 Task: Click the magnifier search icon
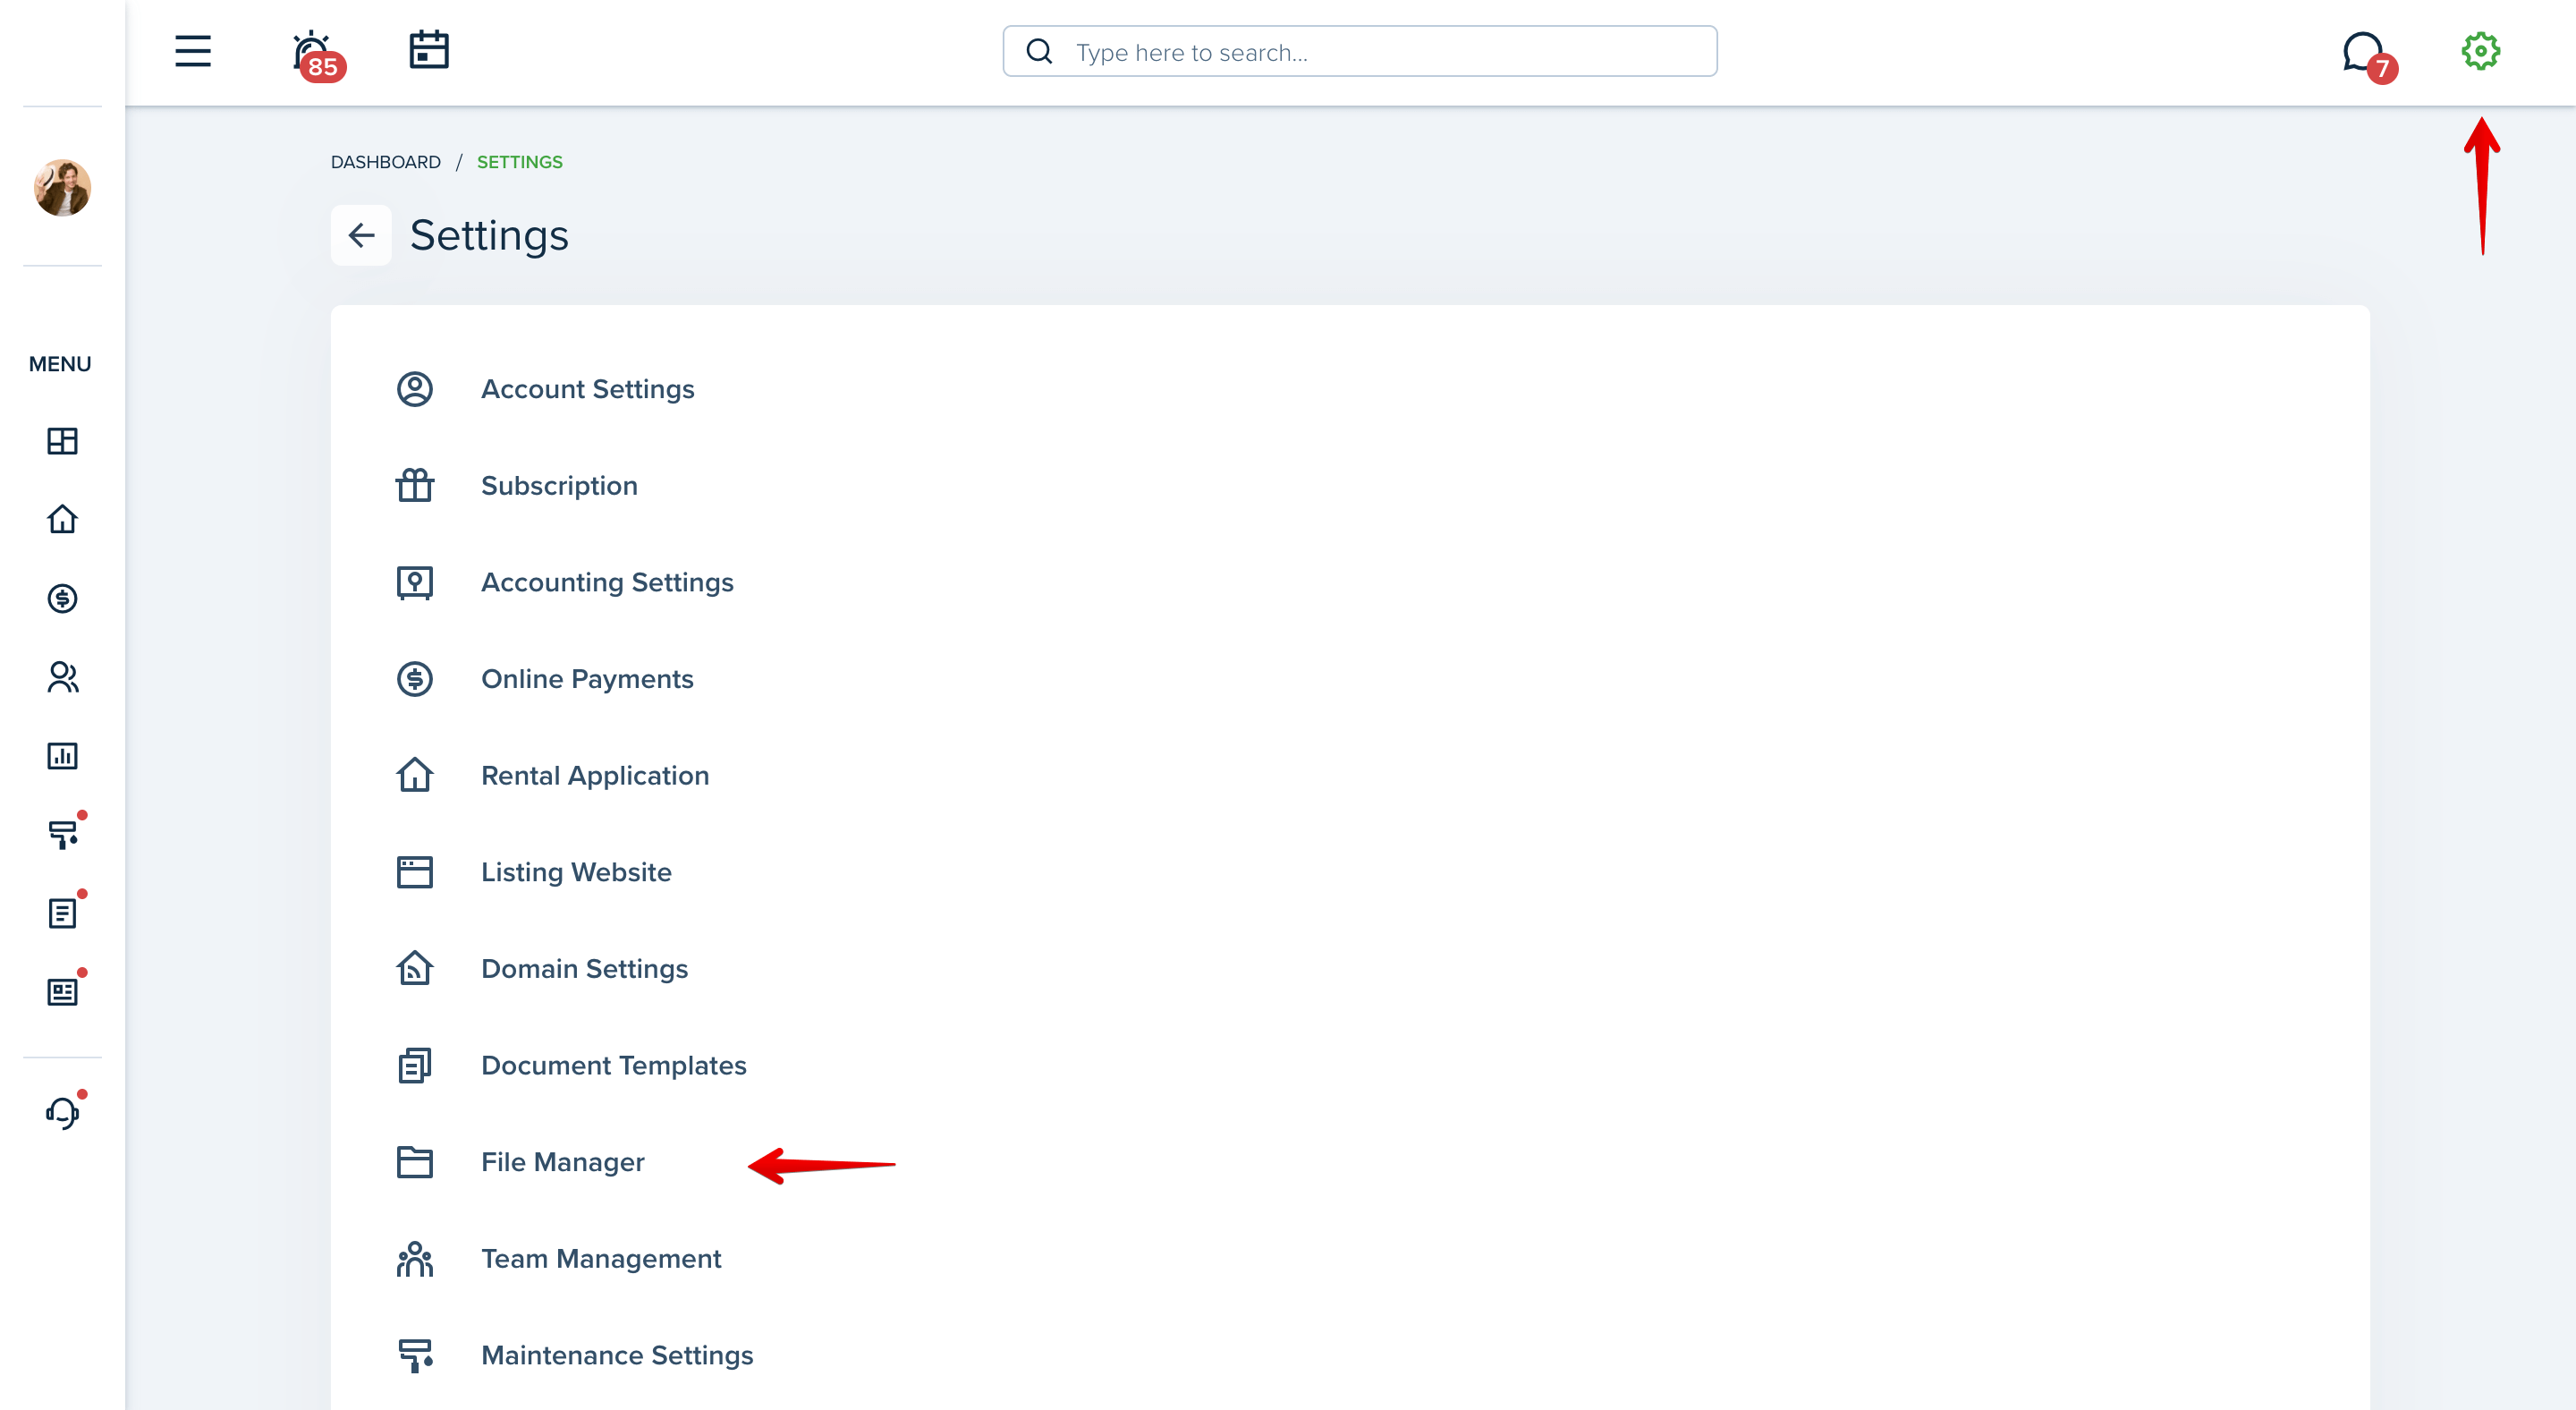pyautogui.click(x=1040, y=52)
